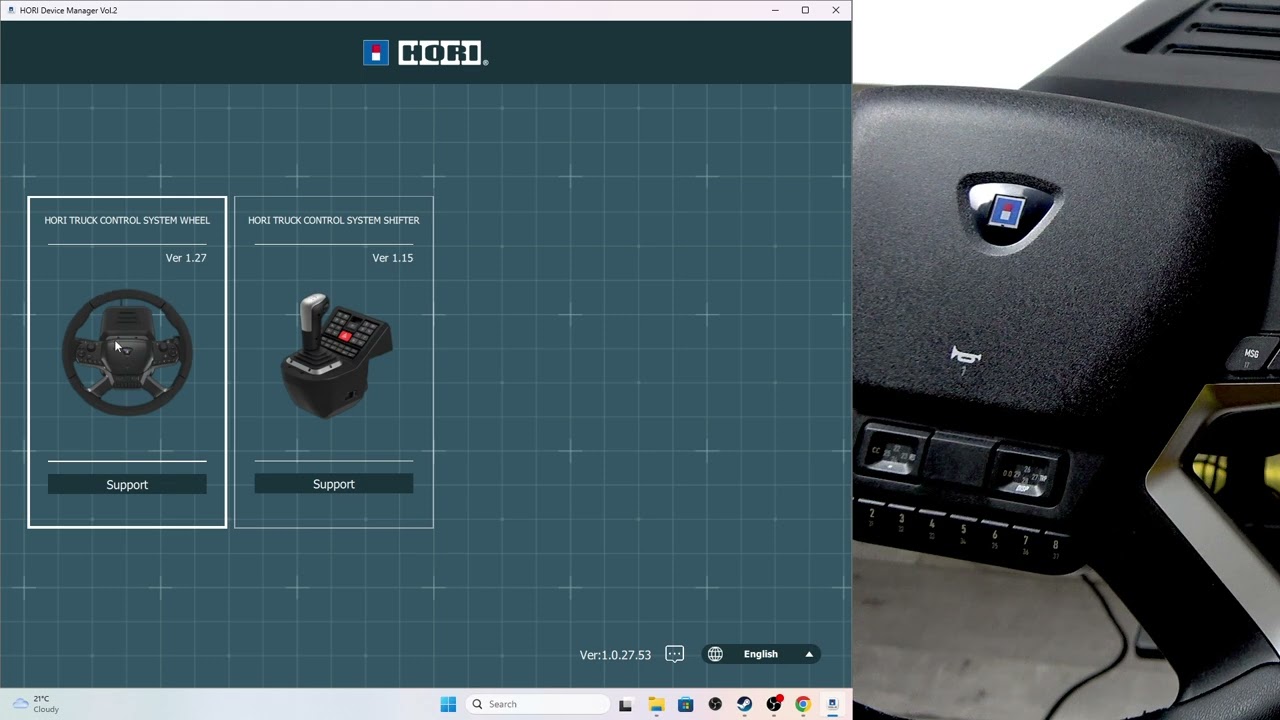Click the app version text Ver:1.0.27.53

coord(615,655)
